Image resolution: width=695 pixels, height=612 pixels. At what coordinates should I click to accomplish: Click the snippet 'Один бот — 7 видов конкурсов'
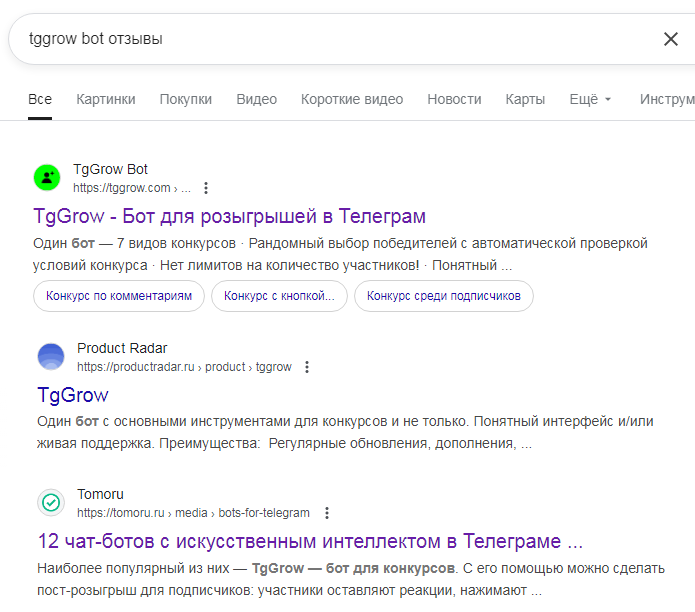[134, 243]
